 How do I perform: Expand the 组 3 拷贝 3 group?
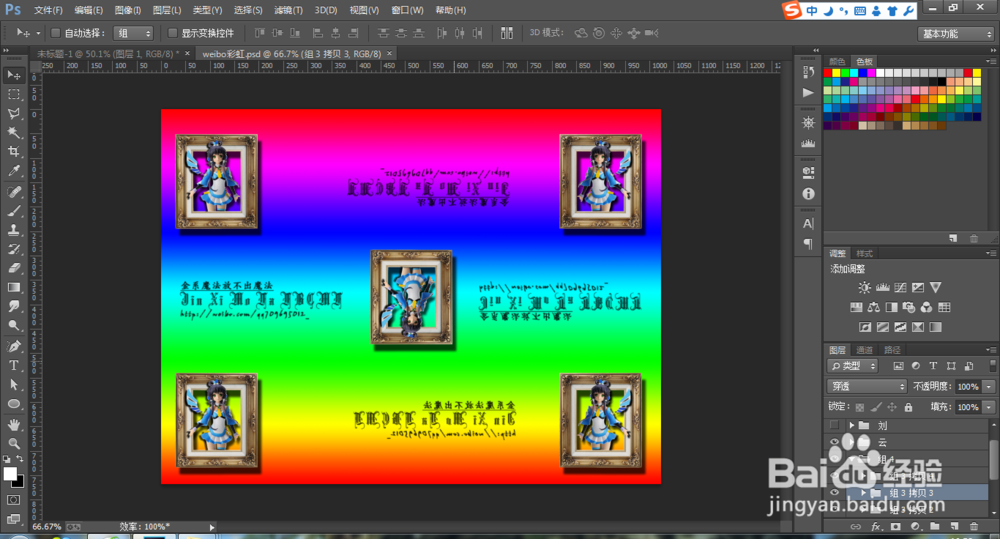862,493
